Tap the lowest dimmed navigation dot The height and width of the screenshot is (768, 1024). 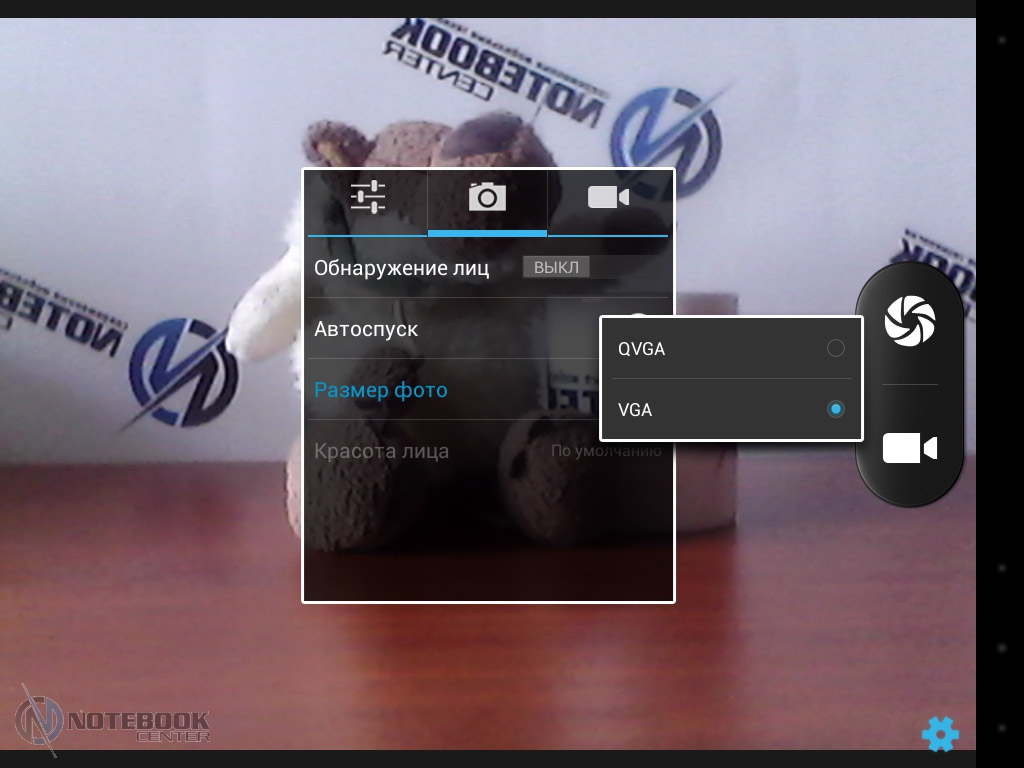(x=1001, y=728)
